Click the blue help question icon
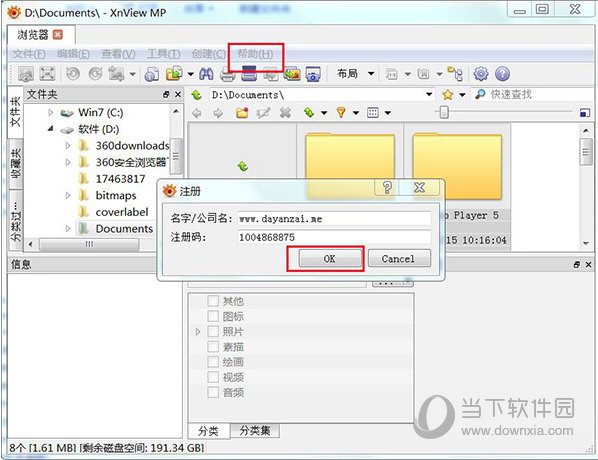Screen dimensions: 598x460 [x=502, y=74]
